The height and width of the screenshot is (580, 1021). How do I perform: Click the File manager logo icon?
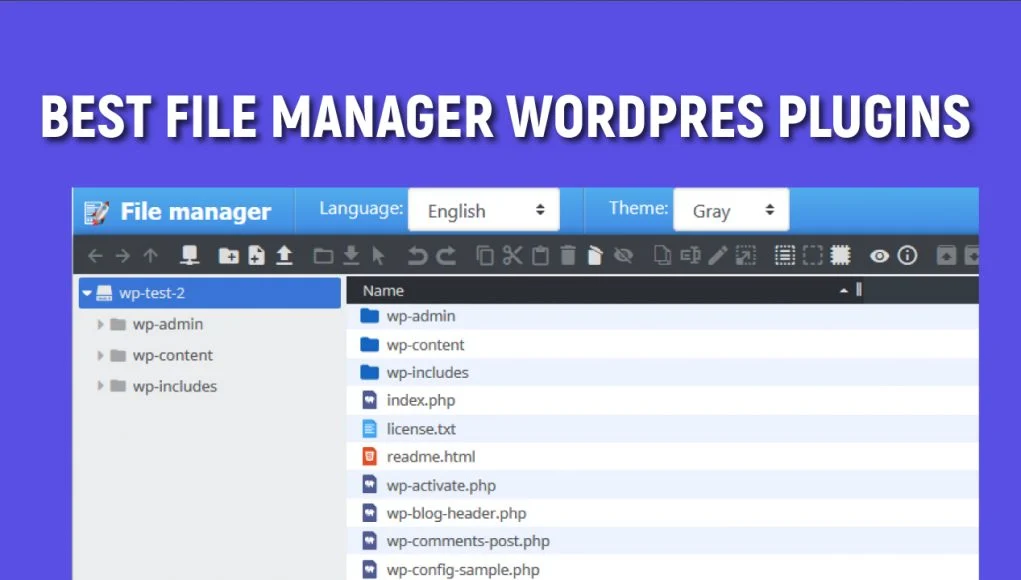tap(96, 212)
